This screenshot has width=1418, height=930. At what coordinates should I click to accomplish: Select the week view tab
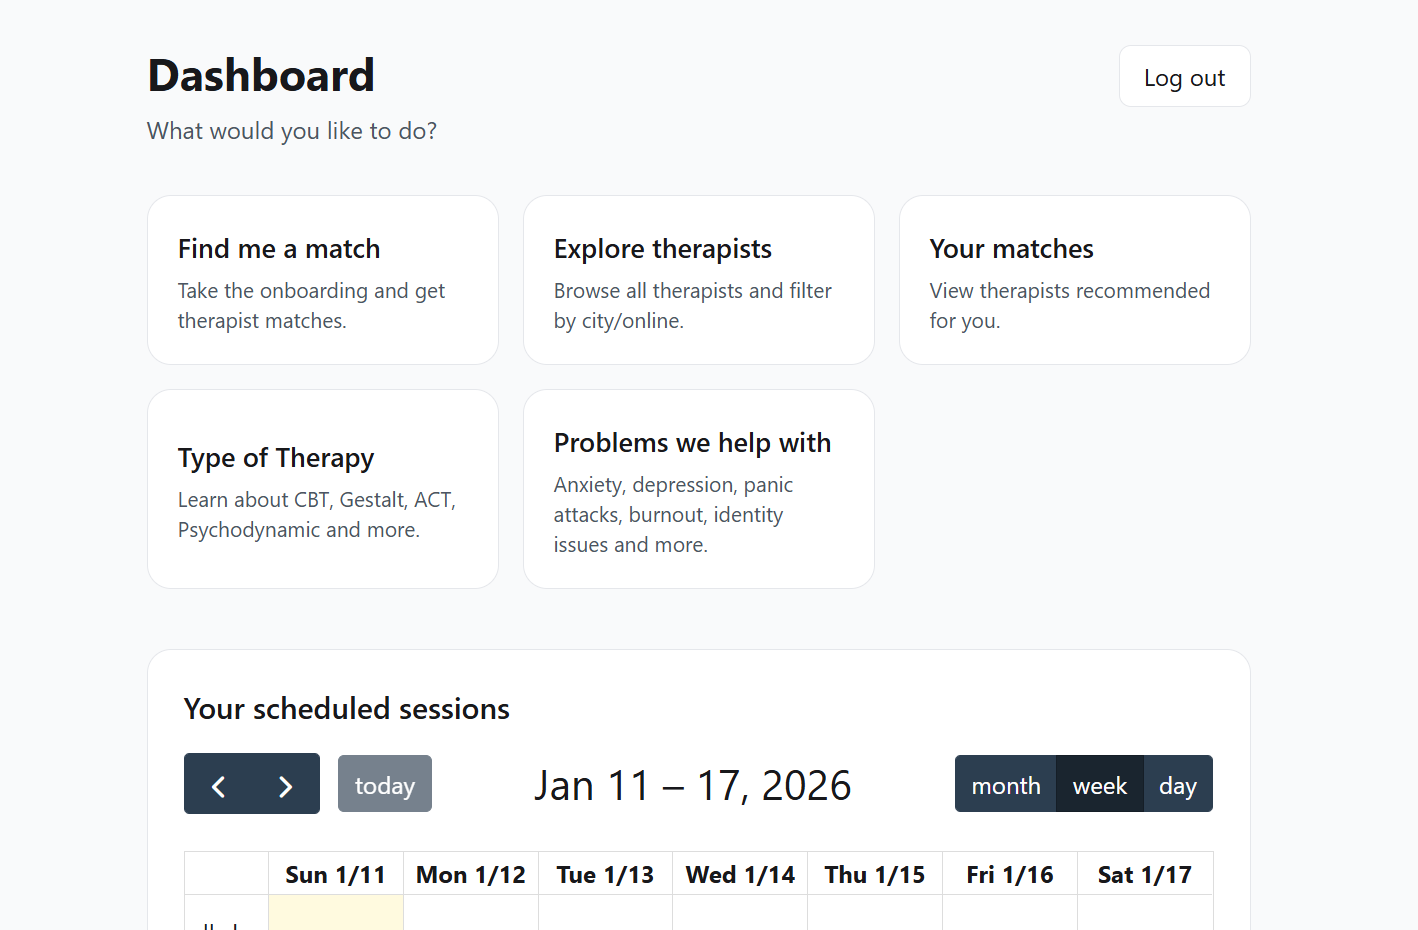[x=1099, y=785]
